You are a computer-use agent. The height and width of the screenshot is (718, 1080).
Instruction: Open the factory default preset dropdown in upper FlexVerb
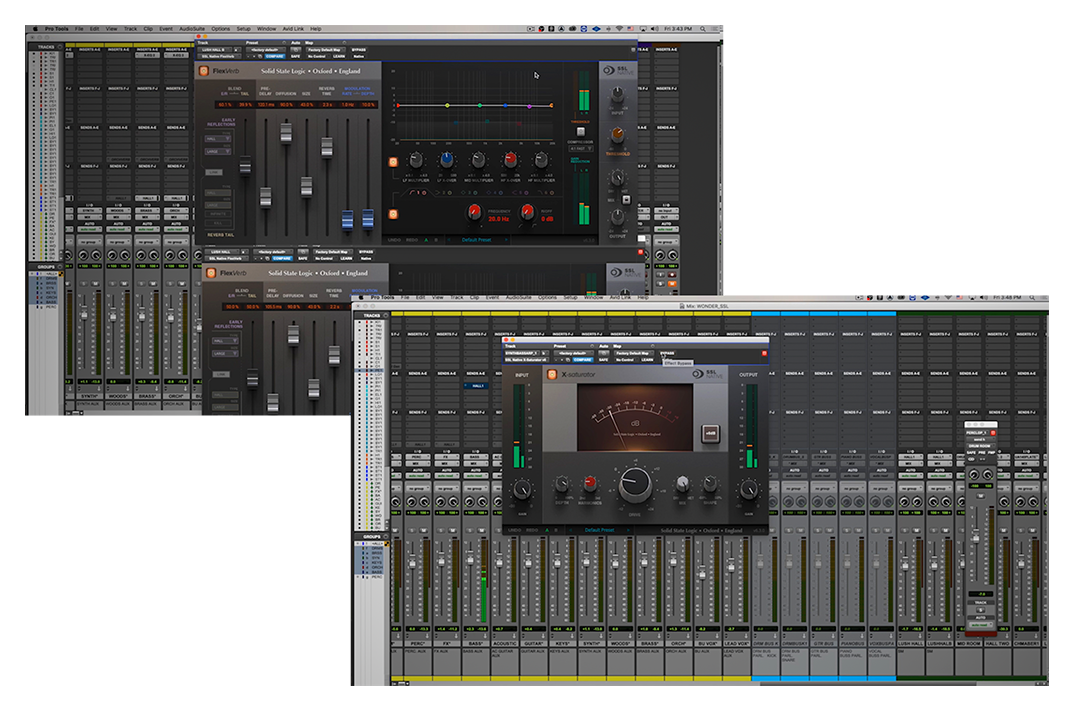click(x=265, y=50)
